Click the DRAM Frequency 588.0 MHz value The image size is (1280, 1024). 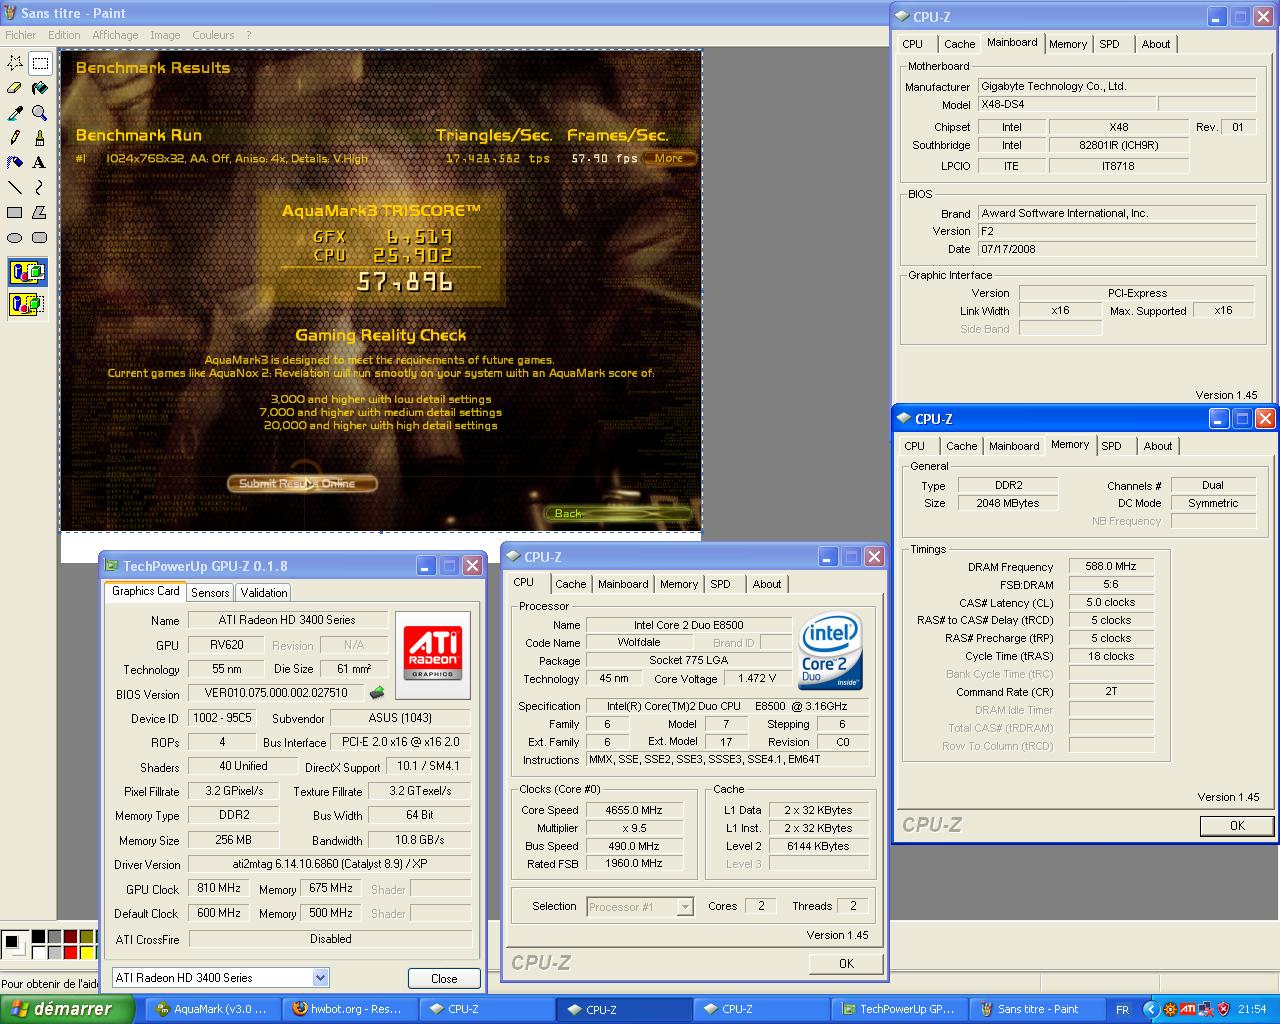coord(1110,566)
